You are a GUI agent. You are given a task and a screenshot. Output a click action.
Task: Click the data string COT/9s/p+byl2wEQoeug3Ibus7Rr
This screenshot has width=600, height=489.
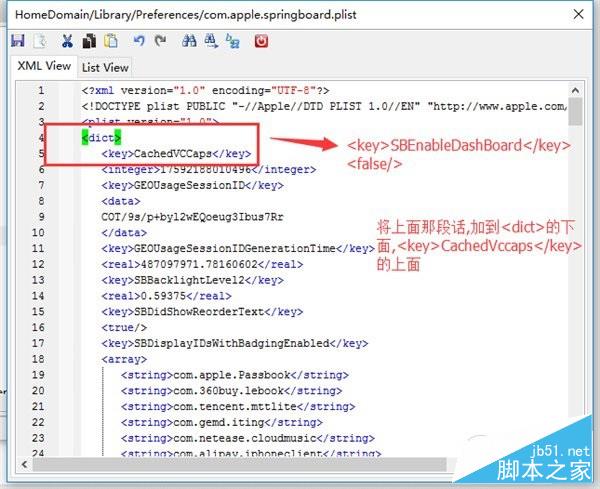click(192, 217)
